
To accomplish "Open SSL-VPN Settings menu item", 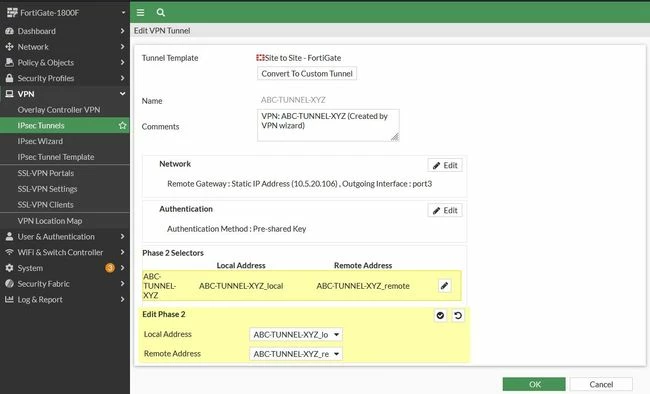I will tap(65, 189).
